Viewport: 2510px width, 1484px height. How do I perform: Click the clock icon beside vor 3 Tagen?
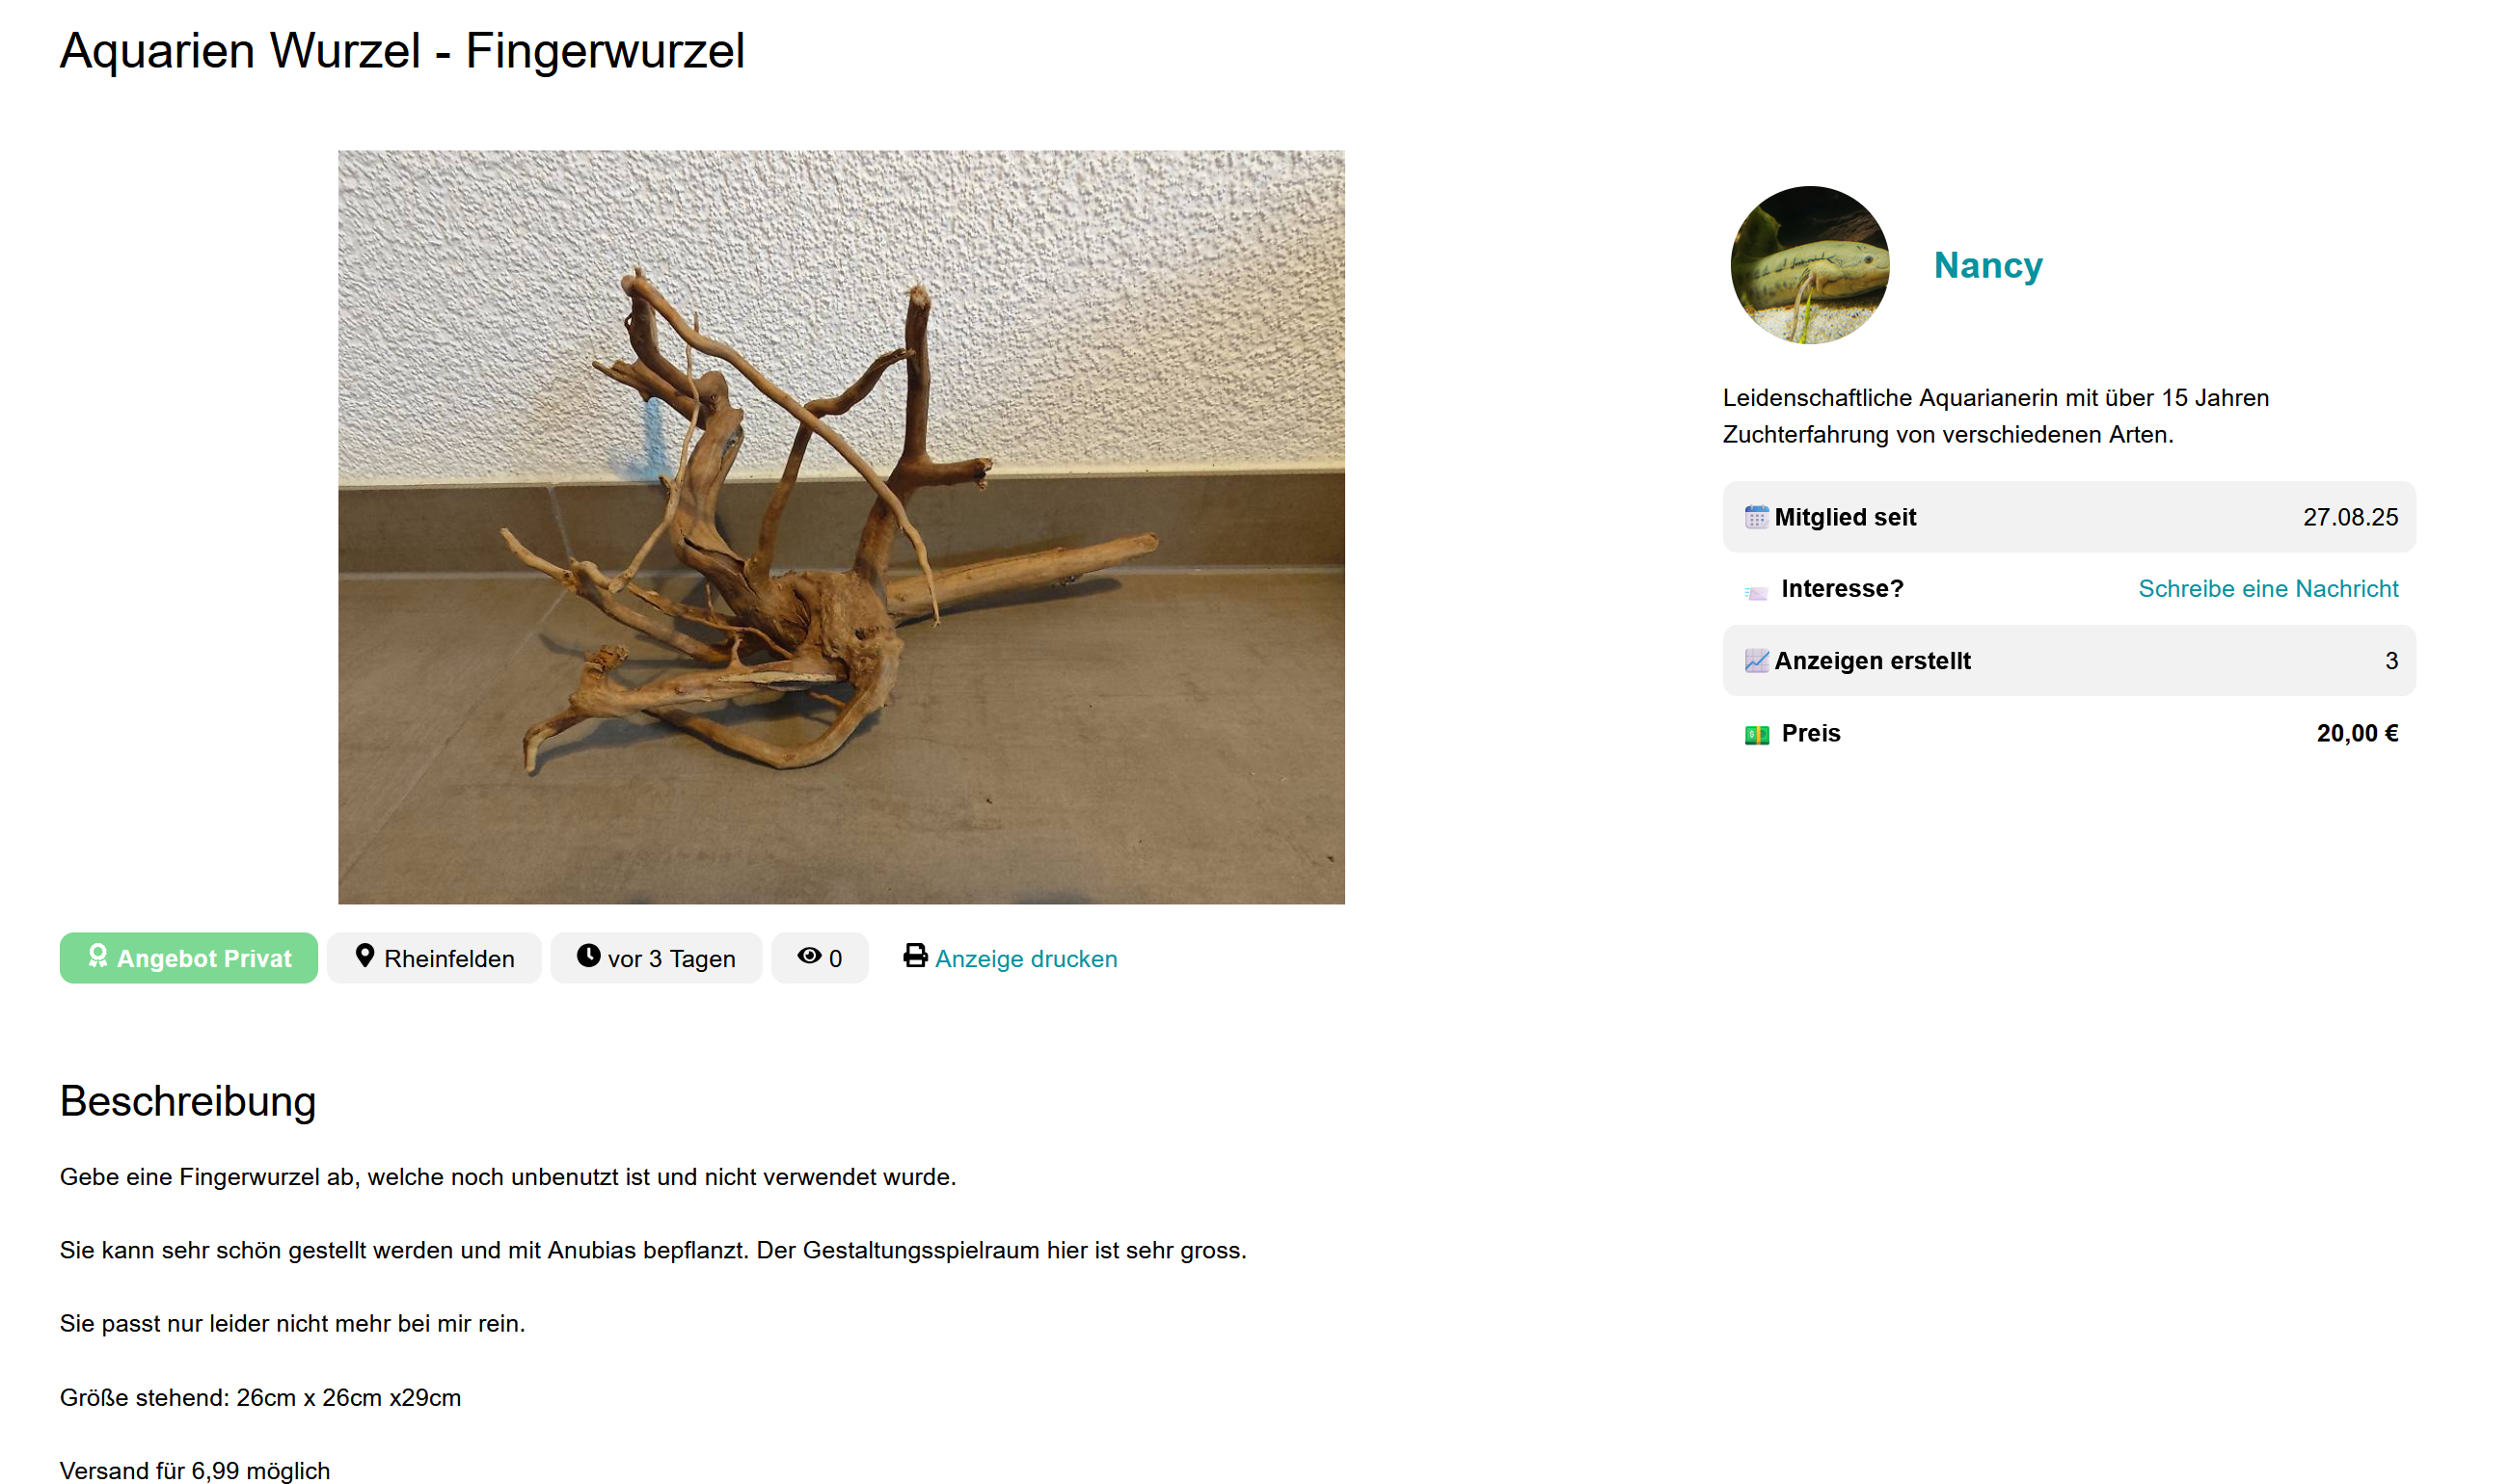(589, 956)
